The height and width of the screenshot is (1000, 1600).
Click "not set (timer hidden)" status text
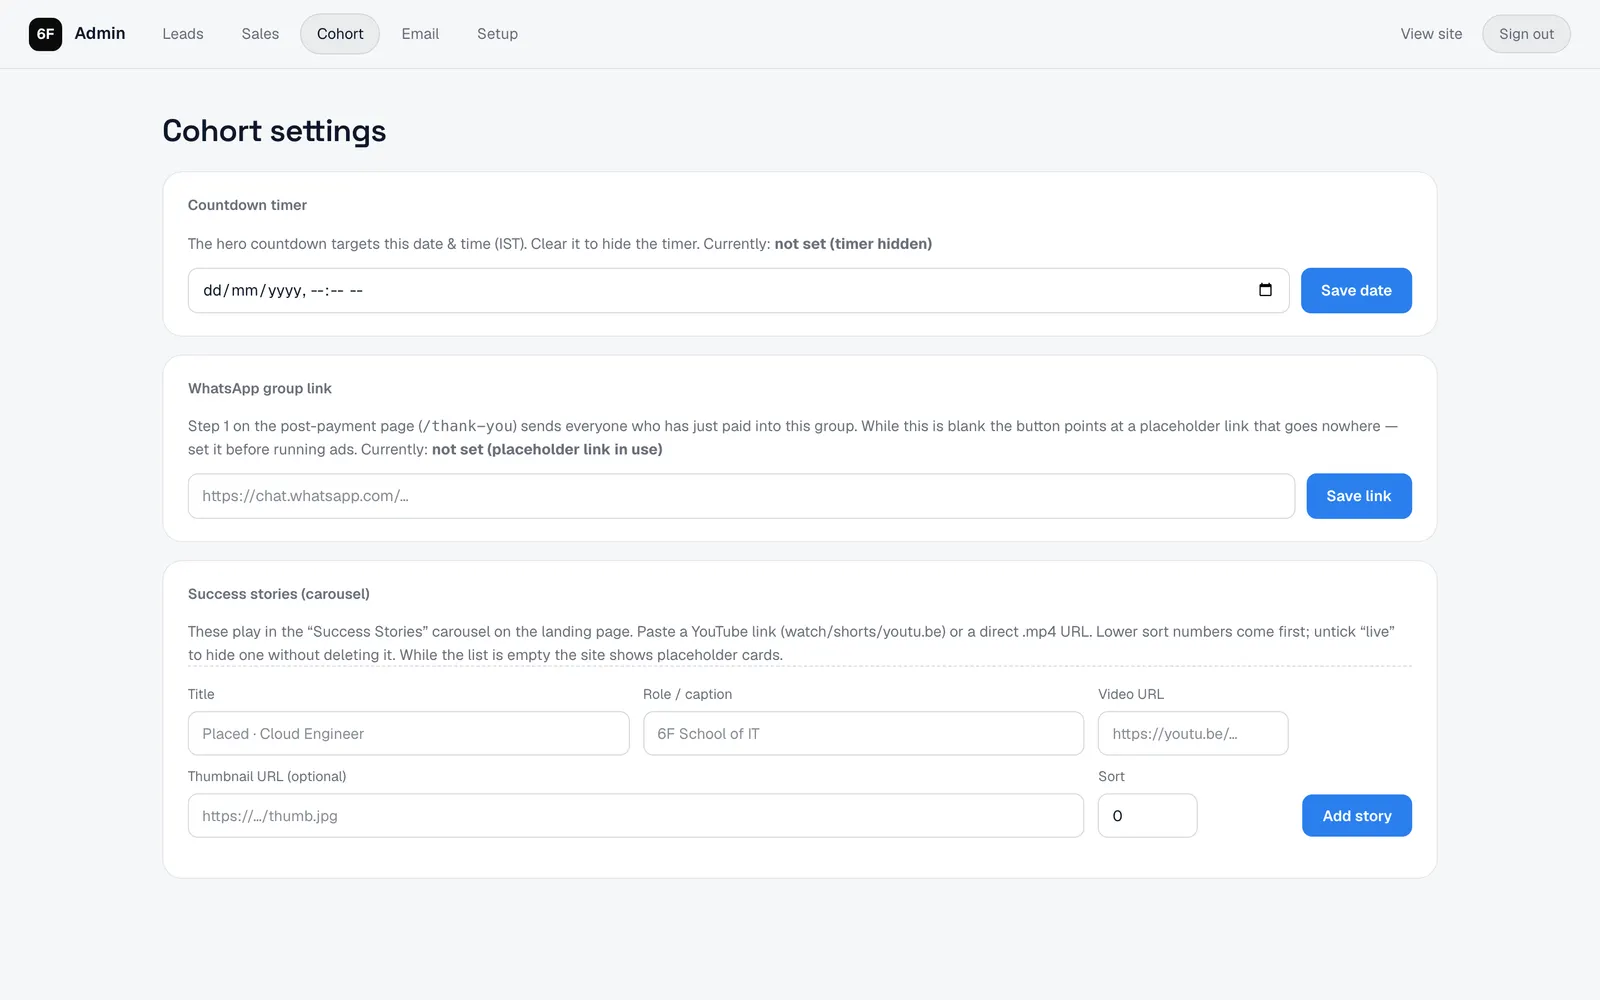pos(853,244)
